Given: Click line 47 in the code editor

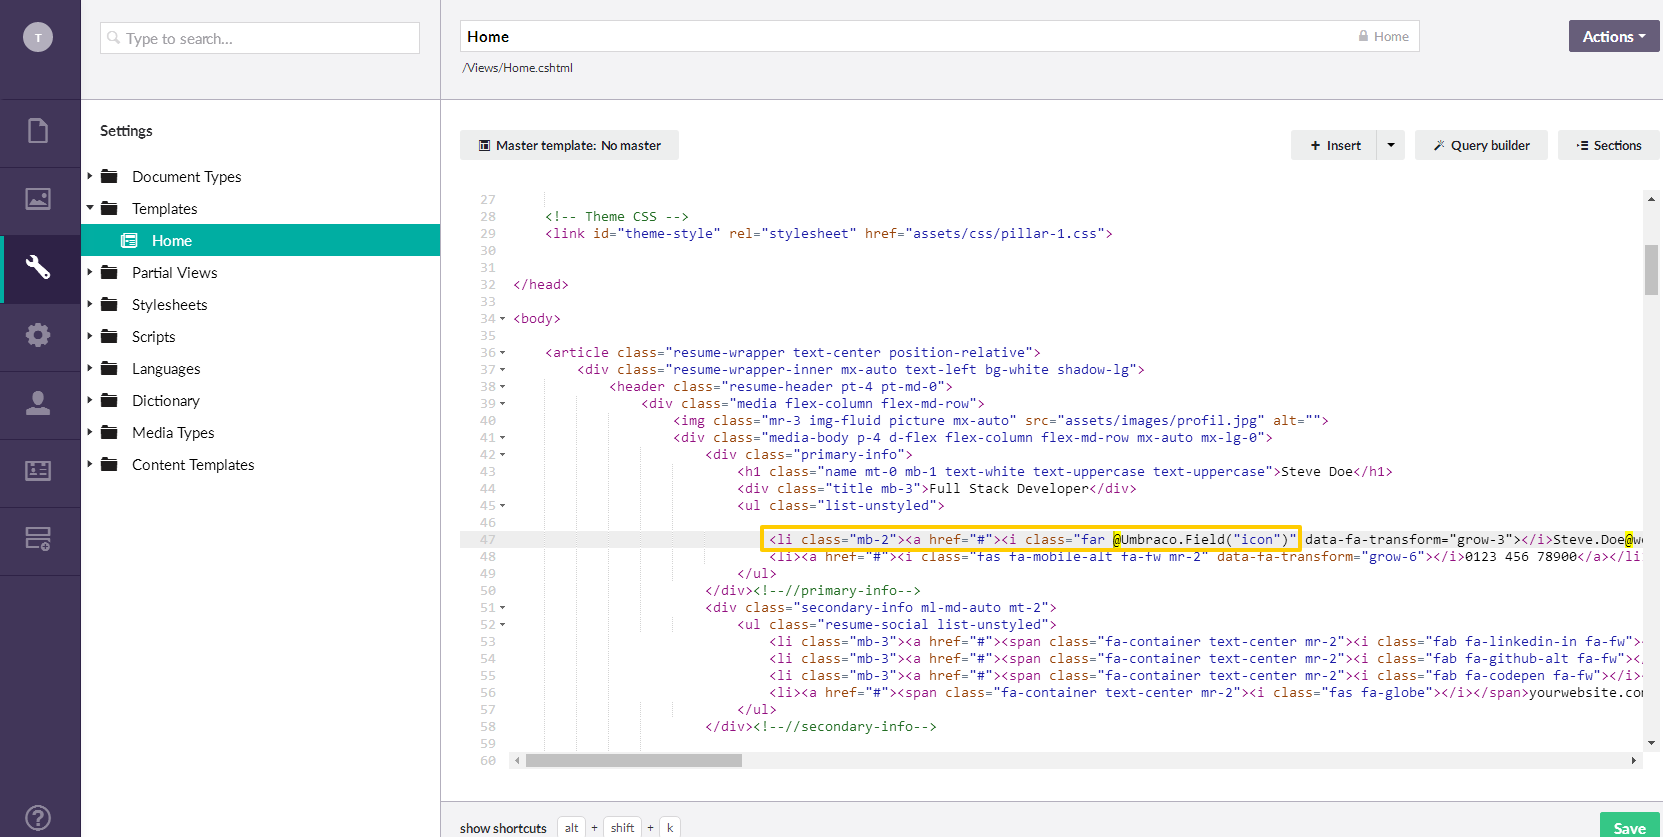Looking at the screenshot, I should pos(1050,539).
